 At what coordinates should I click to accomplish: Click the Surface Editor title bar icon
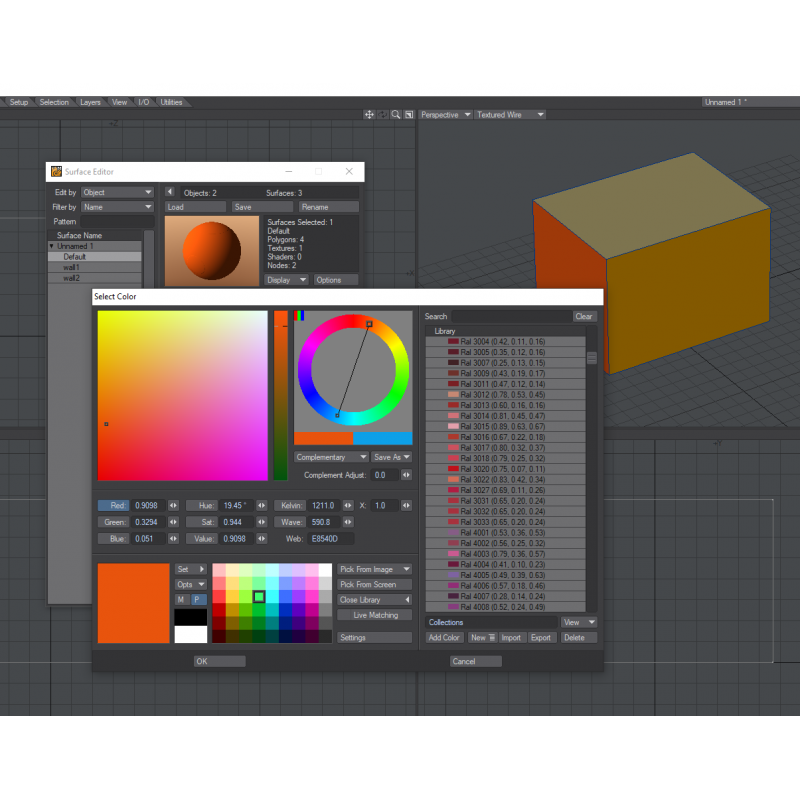click(x=57, y=171)
